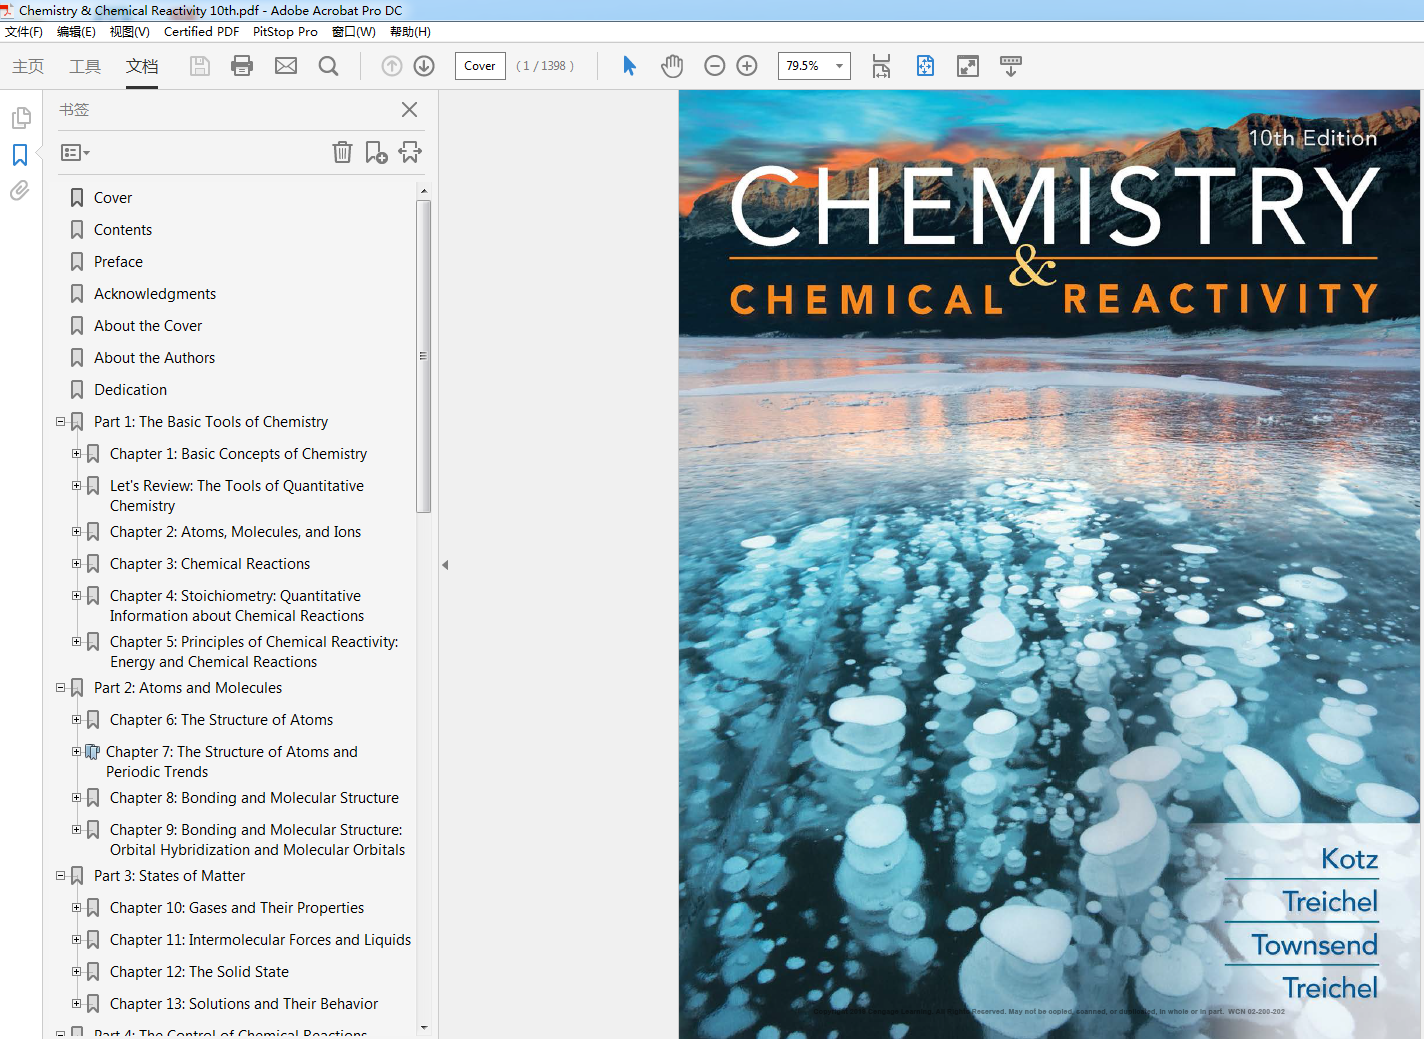Close the bookmarks panel
This screenshot has width=1424, height=1039.
[x=409, y=110]
